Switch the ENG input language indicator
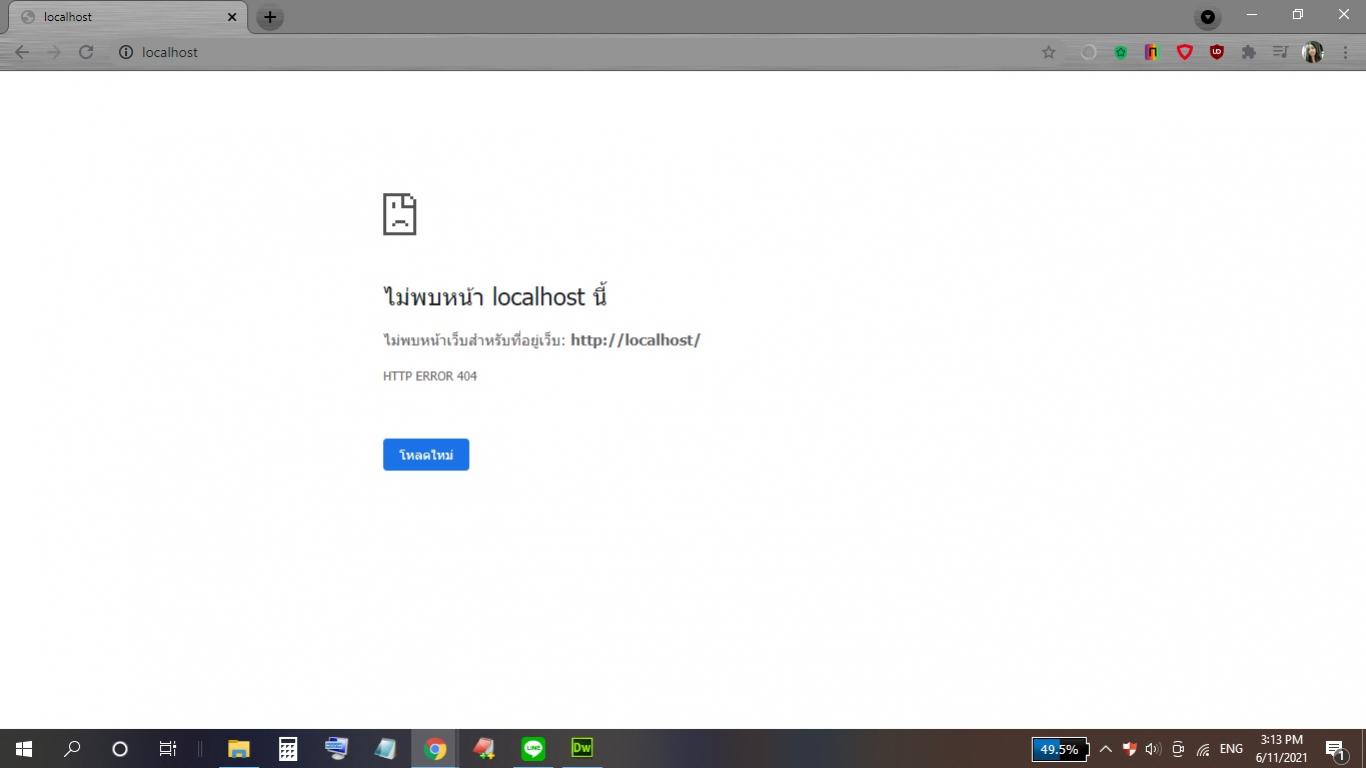The image size is (1366, 768). pos(1231,749)
